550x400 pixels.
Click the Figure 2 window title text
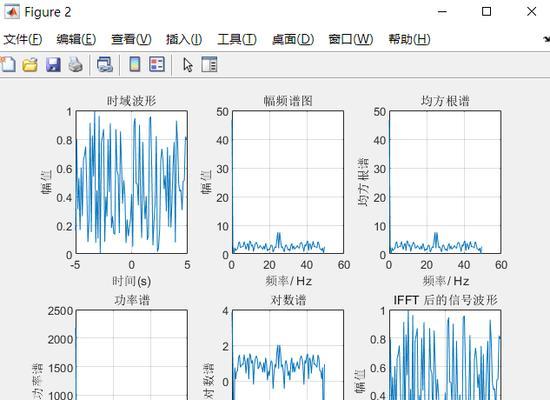pos(48,12)
